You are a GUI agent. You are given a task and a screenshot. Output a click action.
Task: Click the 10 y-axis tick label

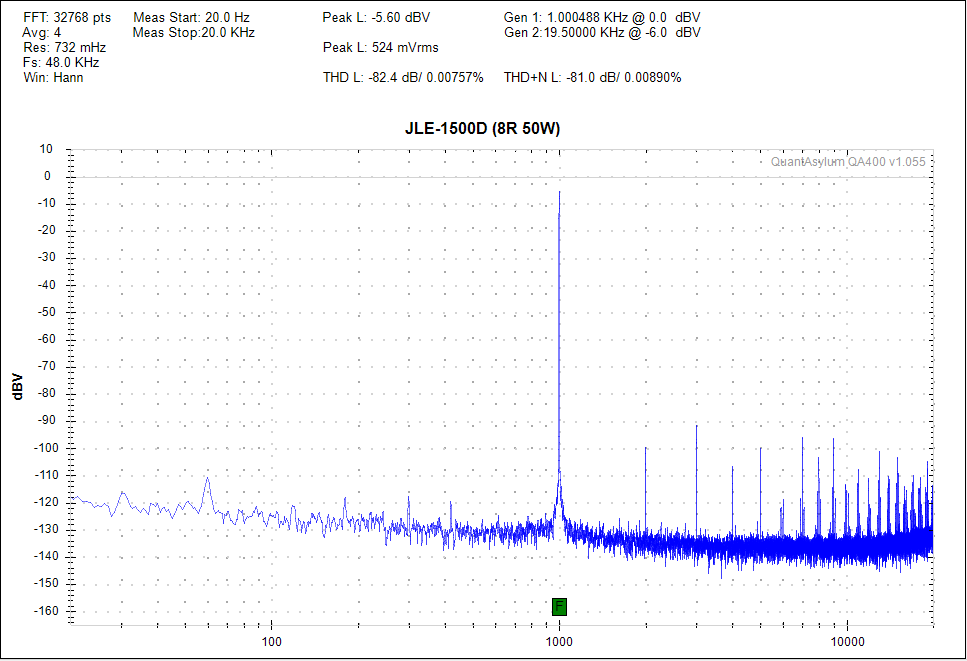point(46,149)
